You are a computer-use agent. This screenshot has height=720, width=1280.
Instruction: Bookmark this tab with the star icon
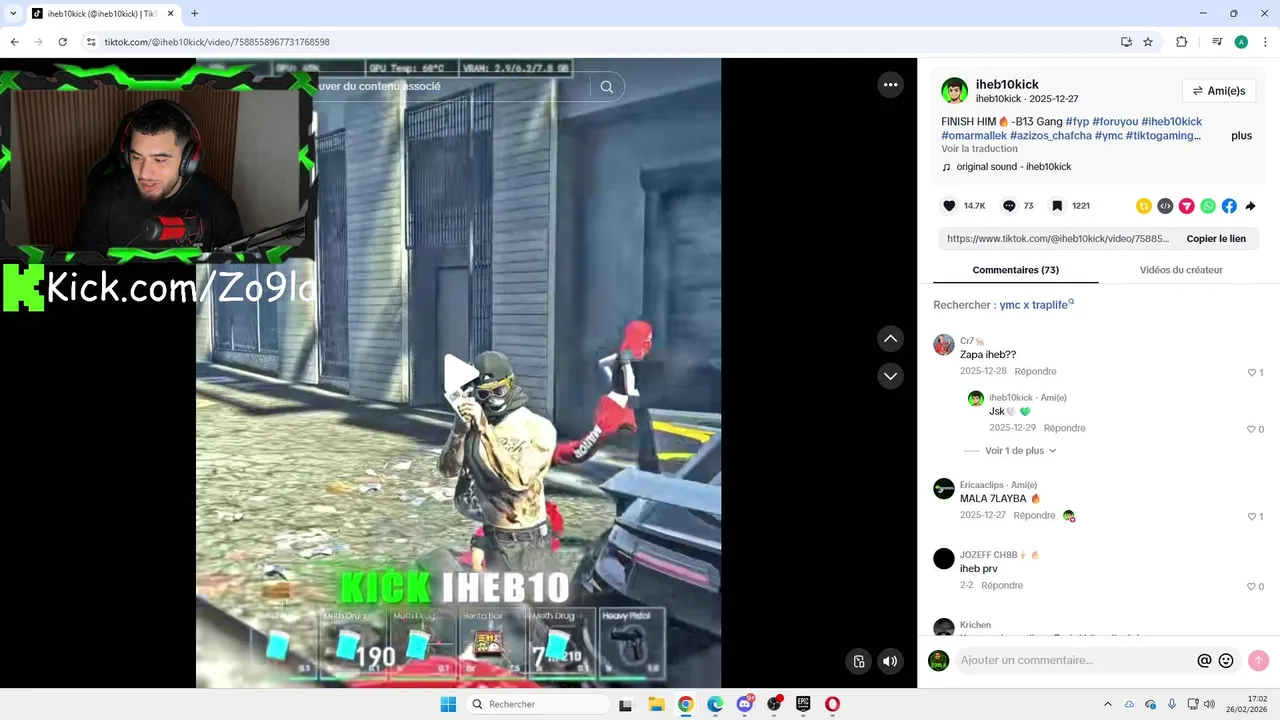pos(1148,42)
